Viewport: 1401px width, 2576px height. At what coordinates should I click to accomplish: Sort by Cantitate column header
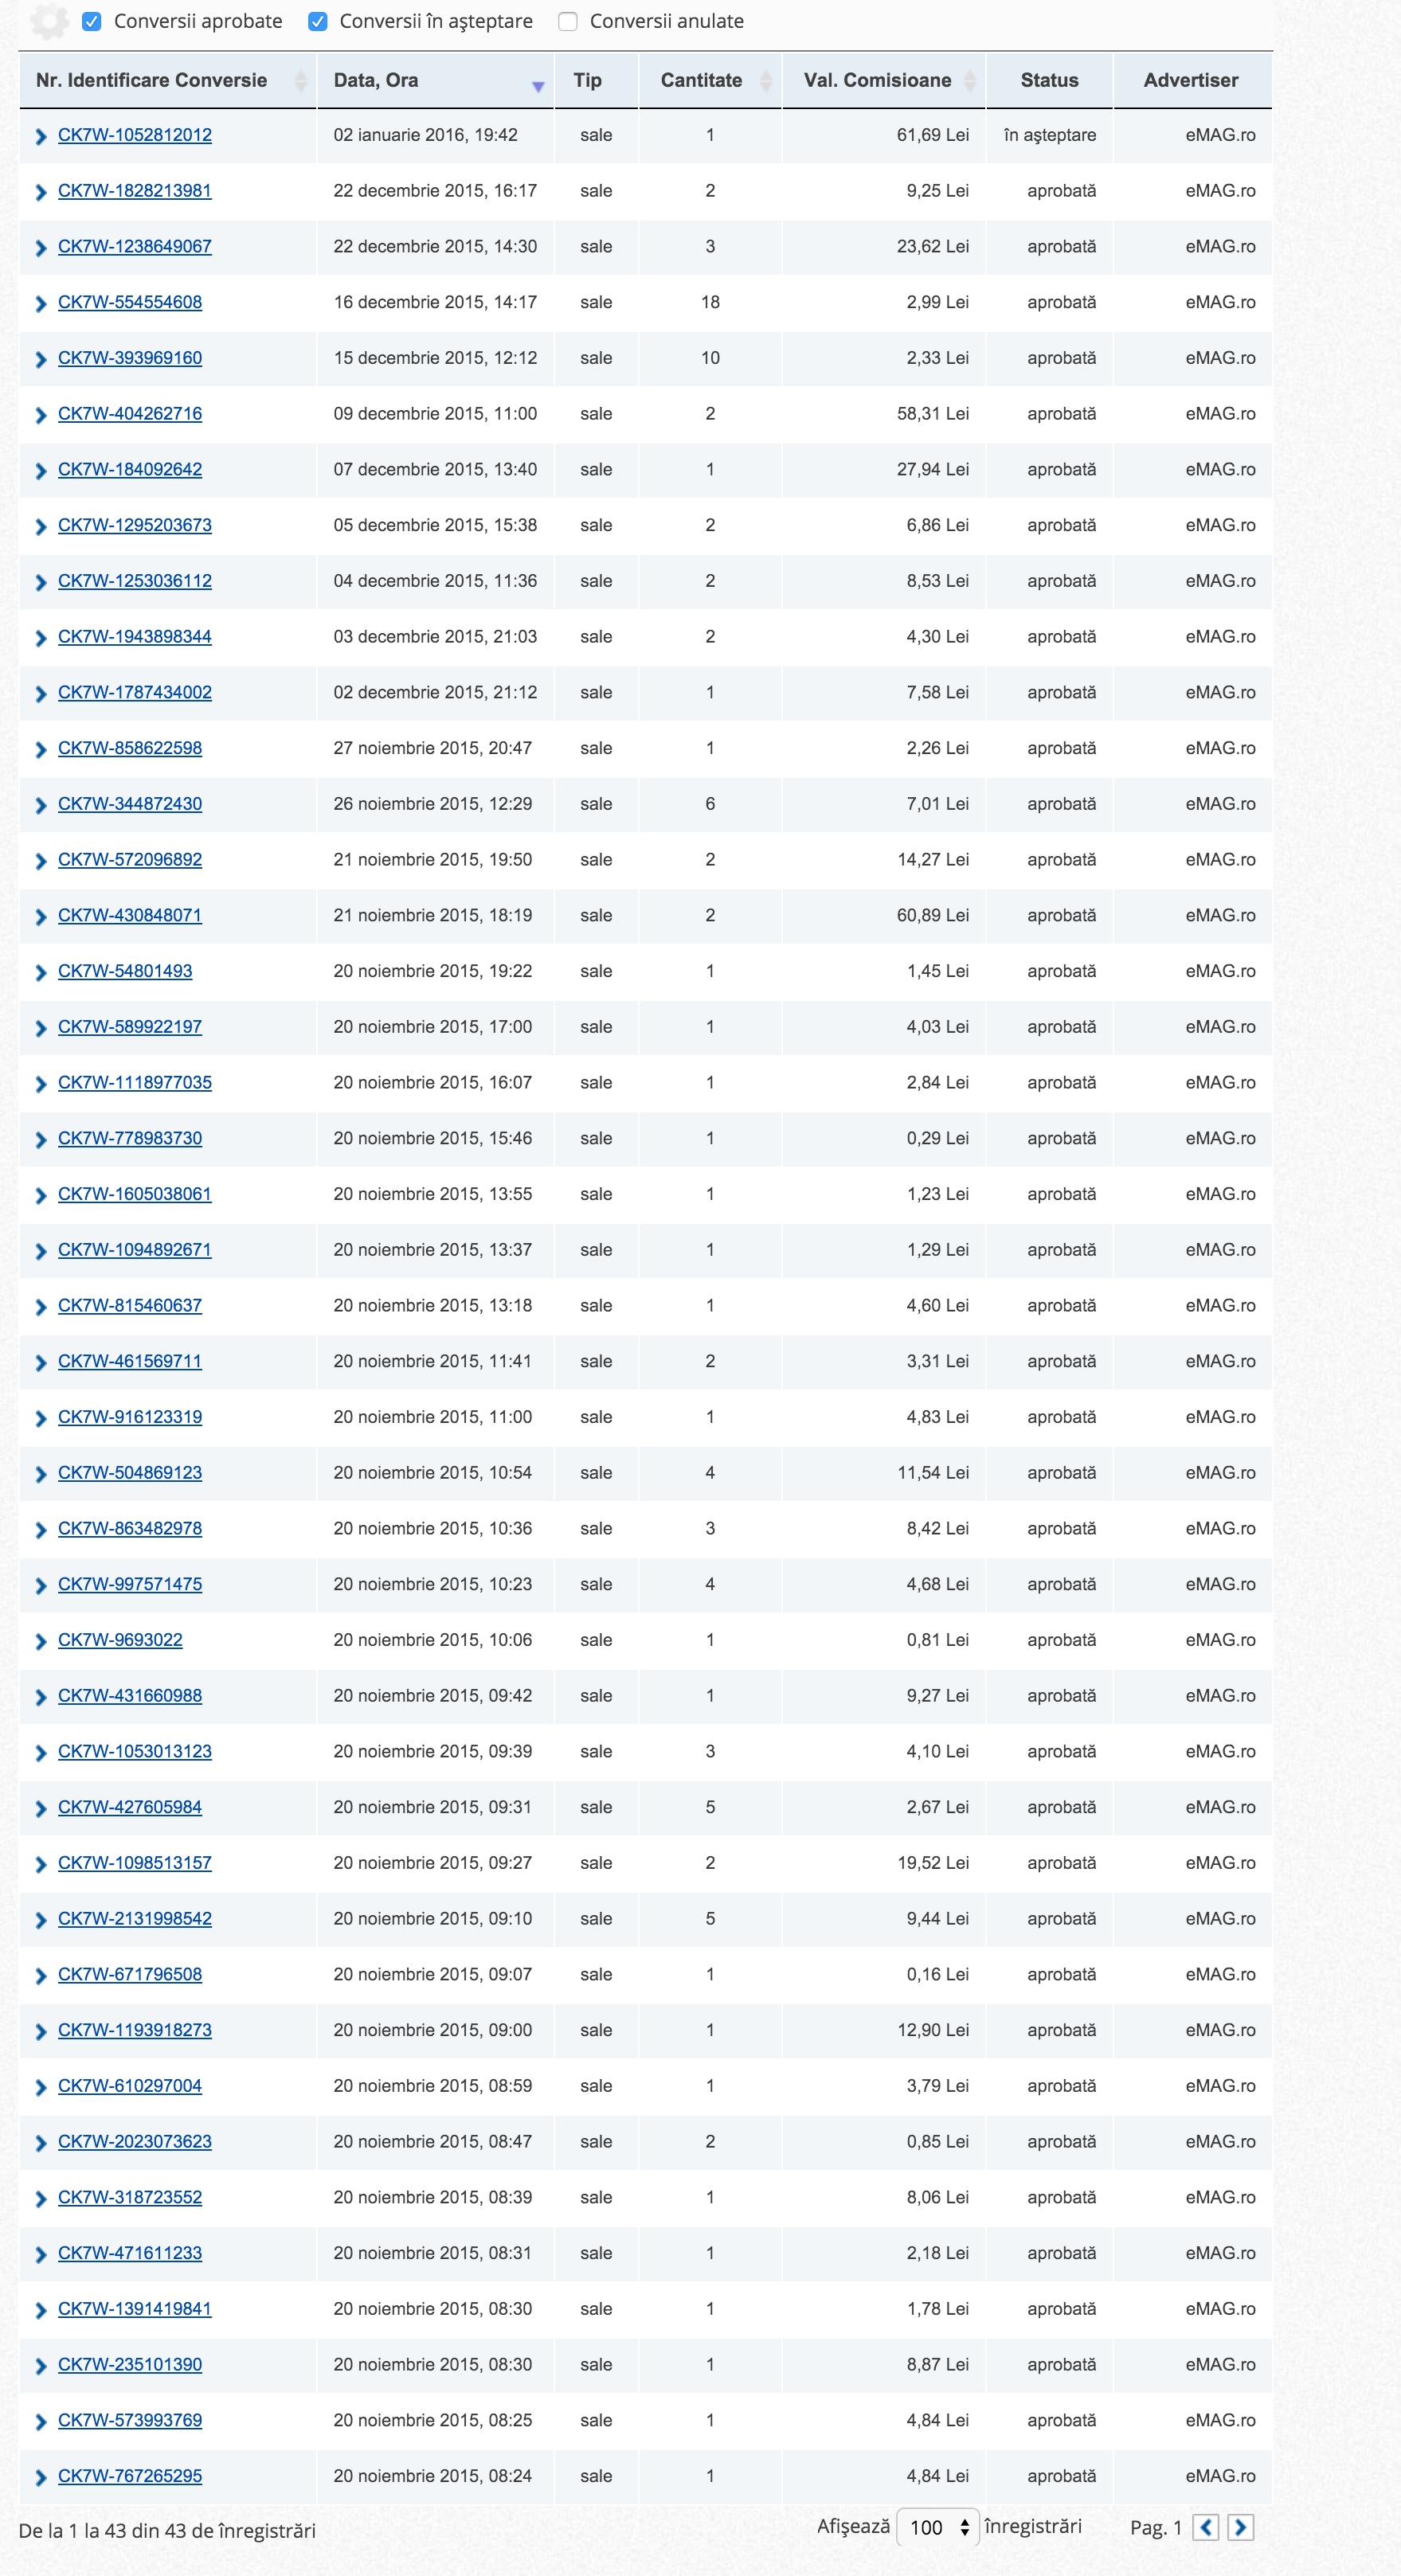710,80
